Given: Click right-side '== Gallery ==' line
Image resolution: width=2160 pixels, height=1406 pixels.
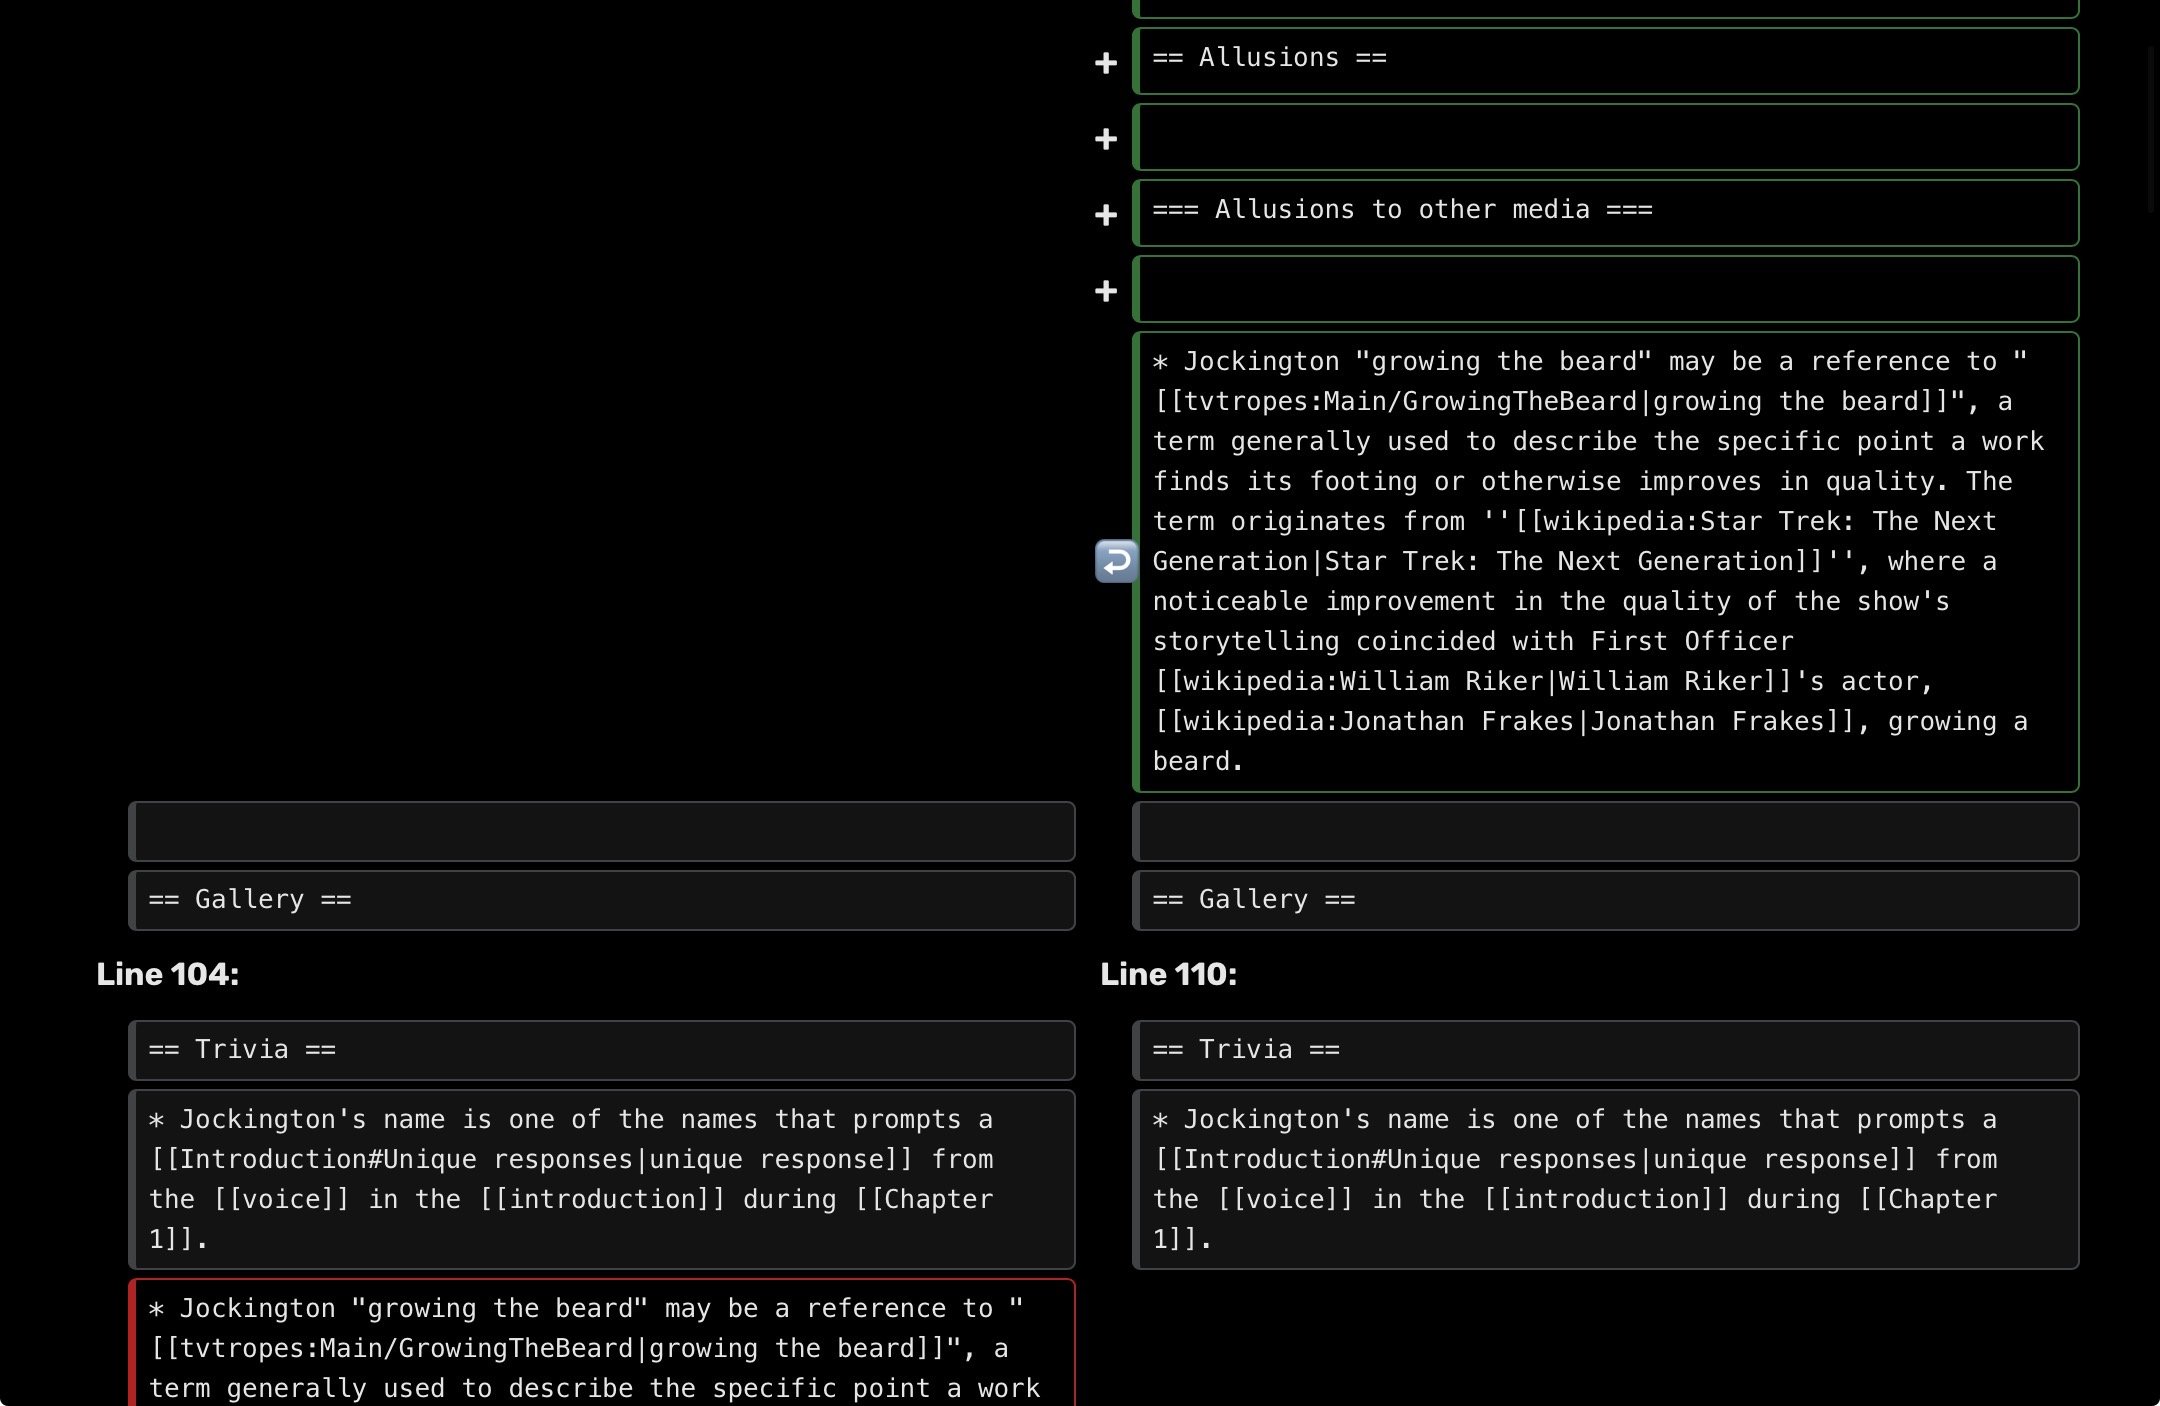Looking at the screenshot, I should 1606,900.
